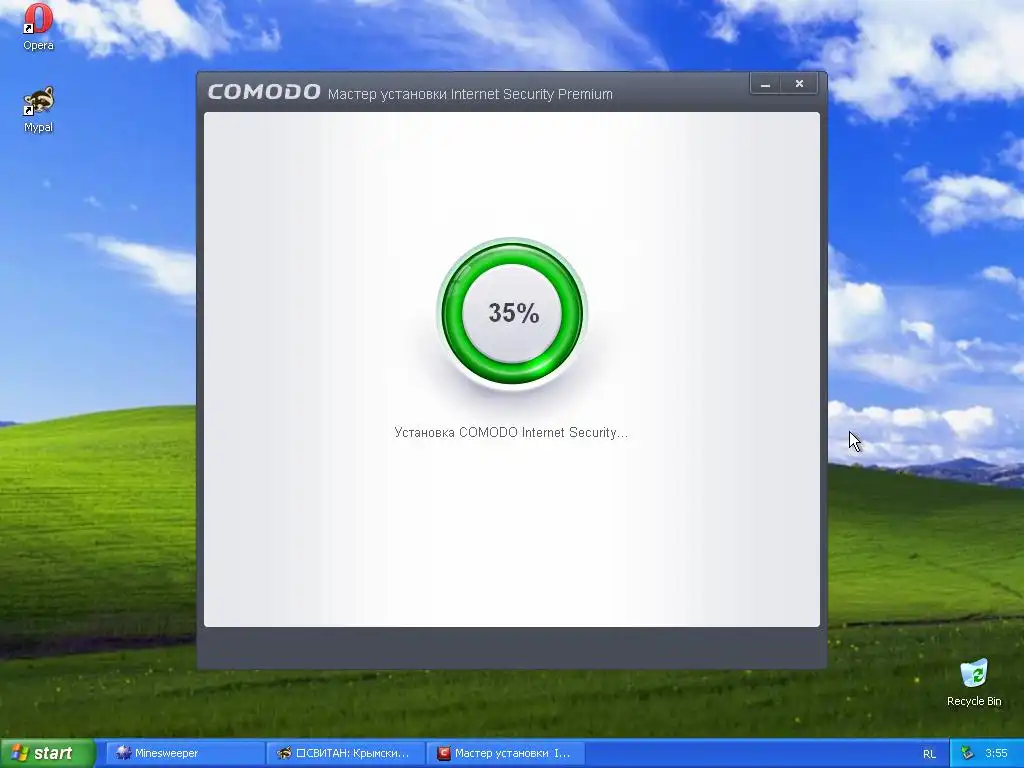Click the COMODO logo in the title bar
Screen dimensions: 1024x768
point(264,92)
